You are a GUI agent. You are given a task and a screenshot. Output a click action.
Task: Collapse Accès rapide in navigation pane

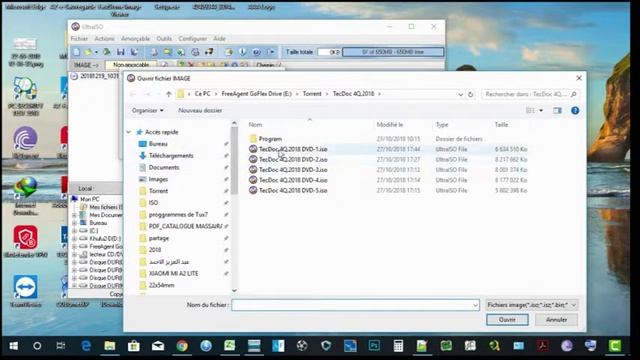129,132
